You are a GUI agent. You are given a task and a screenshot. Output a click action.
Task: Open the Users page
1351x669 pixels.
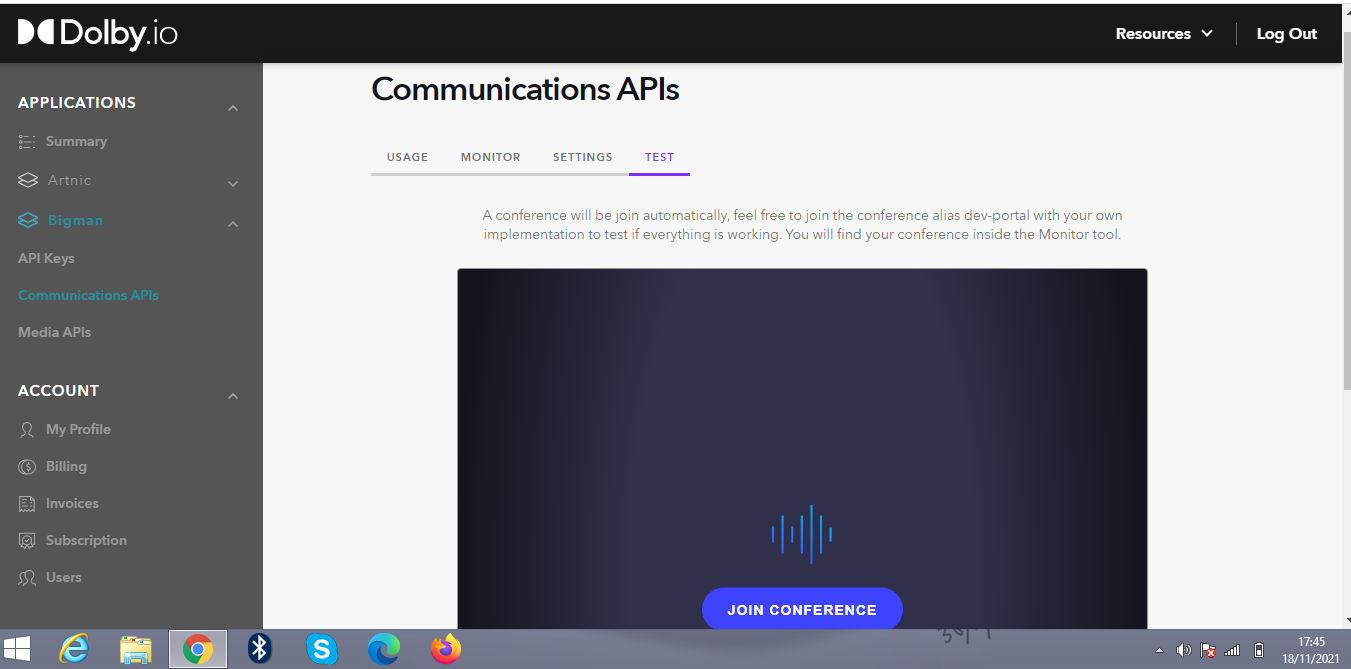point(64,577)
